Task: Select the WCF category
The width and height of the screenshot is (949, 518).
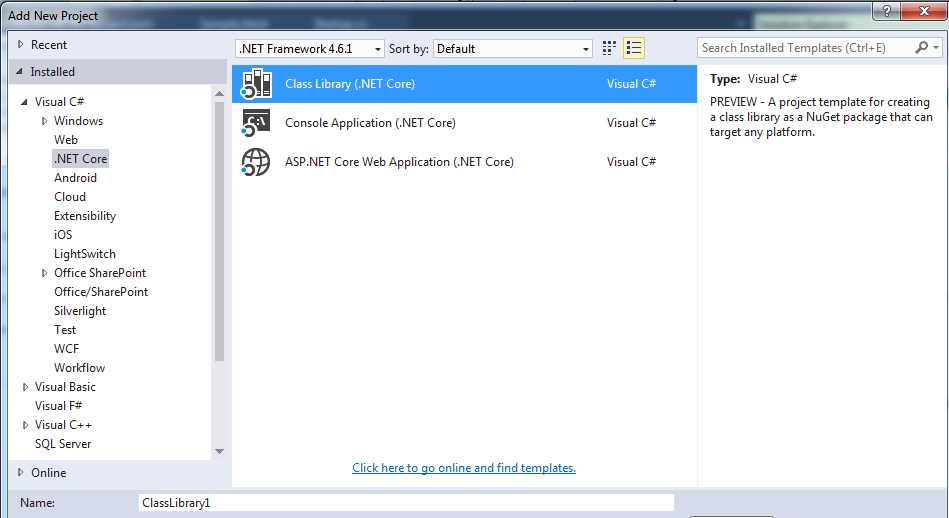Action: pos(67,349)
